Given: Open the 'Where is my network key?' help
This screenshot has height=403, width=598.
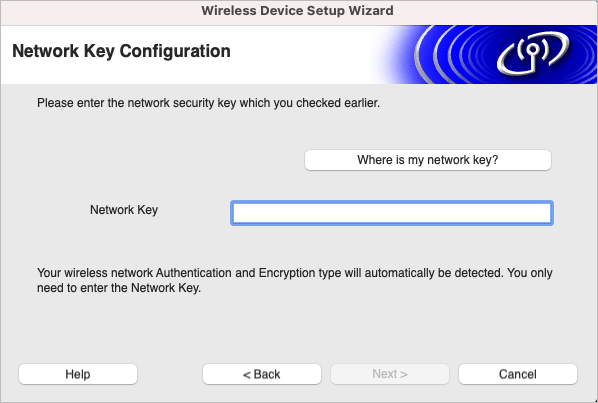Looking at the screenshot, I should 428,160.
